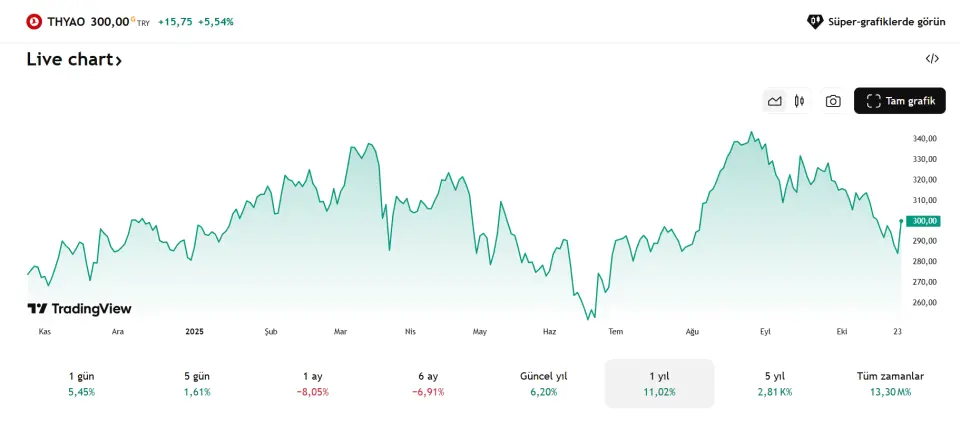The width and height of the screenshot is (960, 425).
Task: Click the TradingView logo
Action: tap(79, 309)
